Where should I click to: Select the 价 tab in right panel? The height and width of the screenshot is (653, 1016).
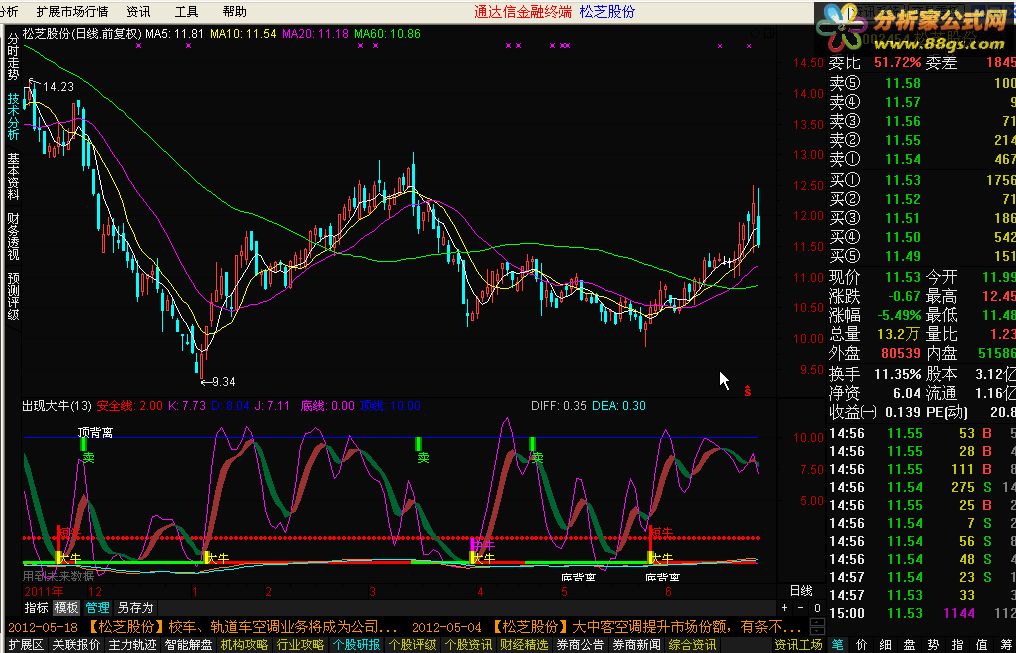pyautogui.click(x=862, y=645)
